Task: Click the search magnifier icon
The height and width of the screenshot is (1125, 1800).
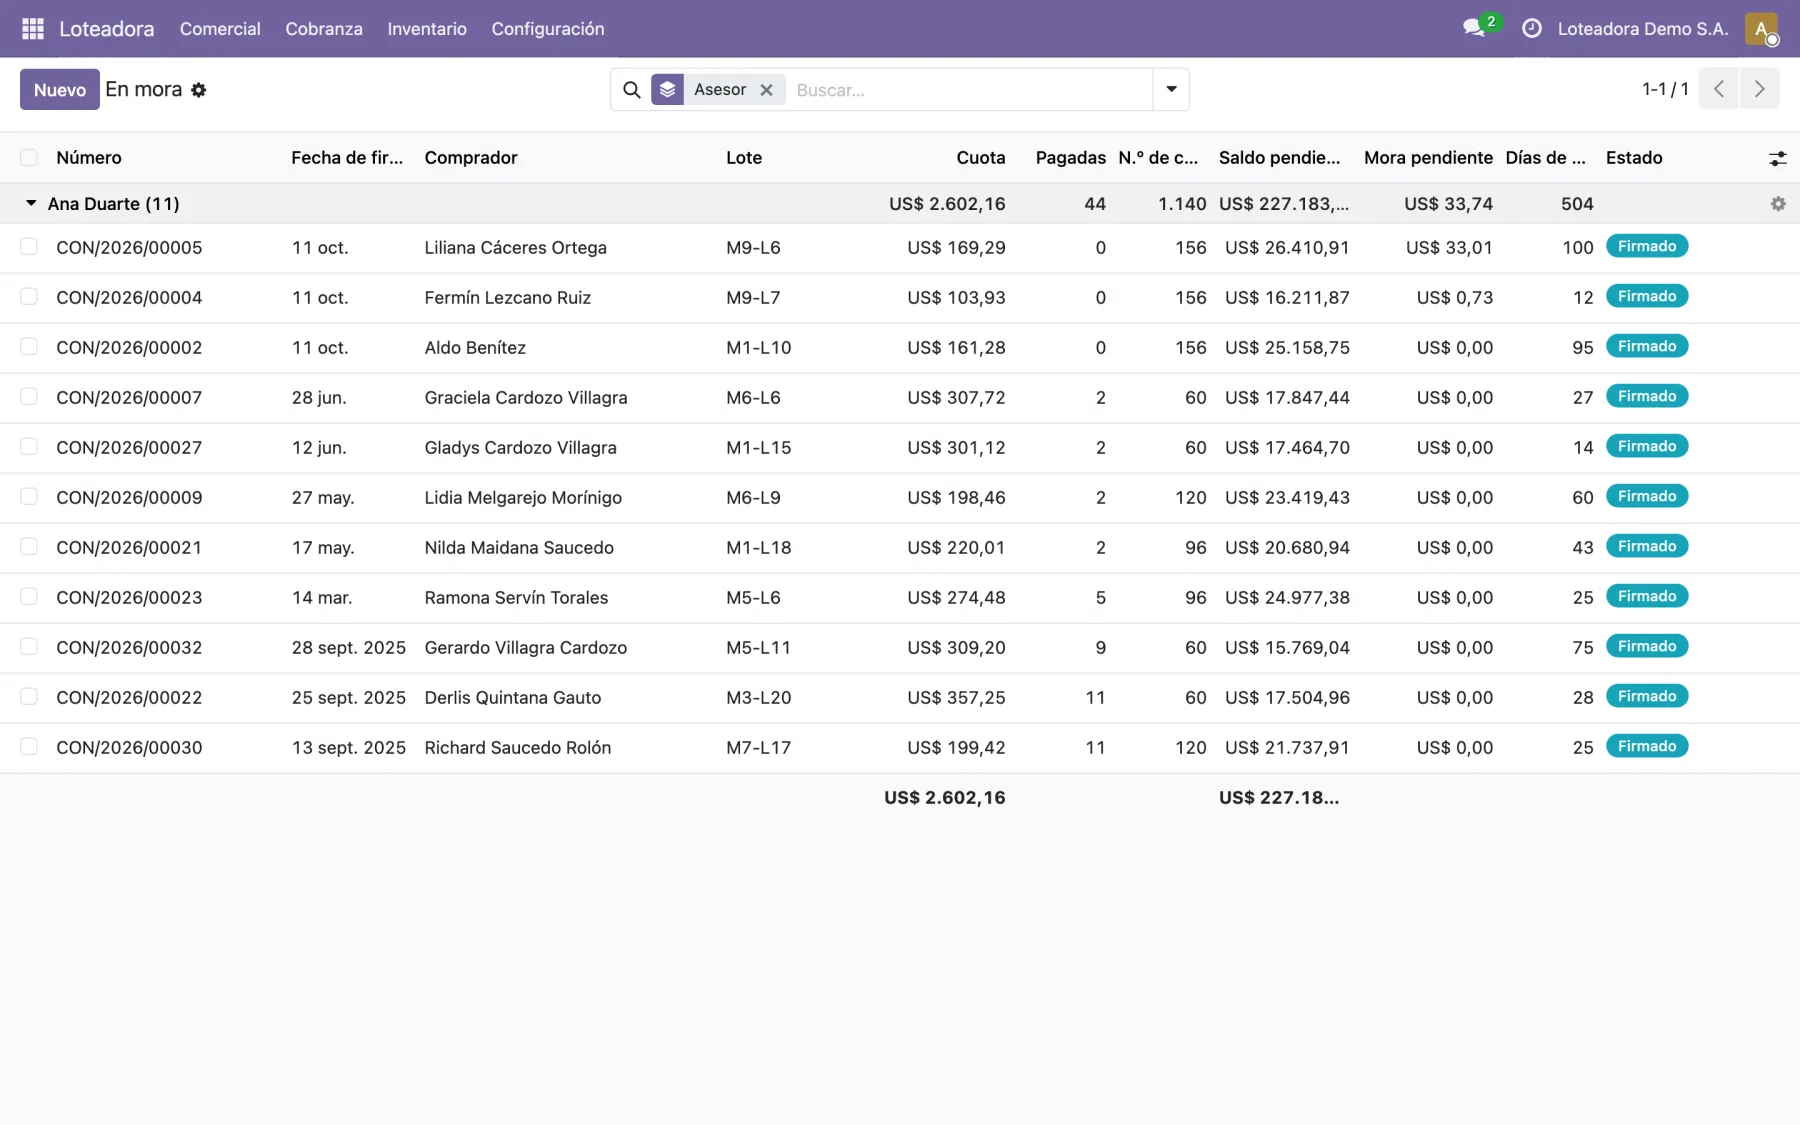Action: [632, 90]
